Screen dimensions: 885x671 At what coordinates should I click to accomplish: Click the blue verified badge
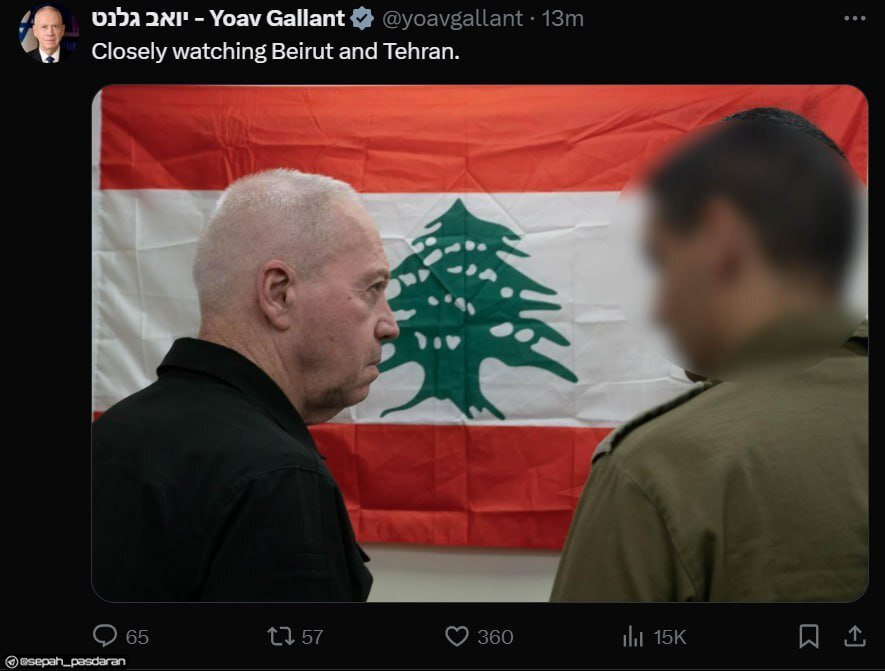pos(362,19)
